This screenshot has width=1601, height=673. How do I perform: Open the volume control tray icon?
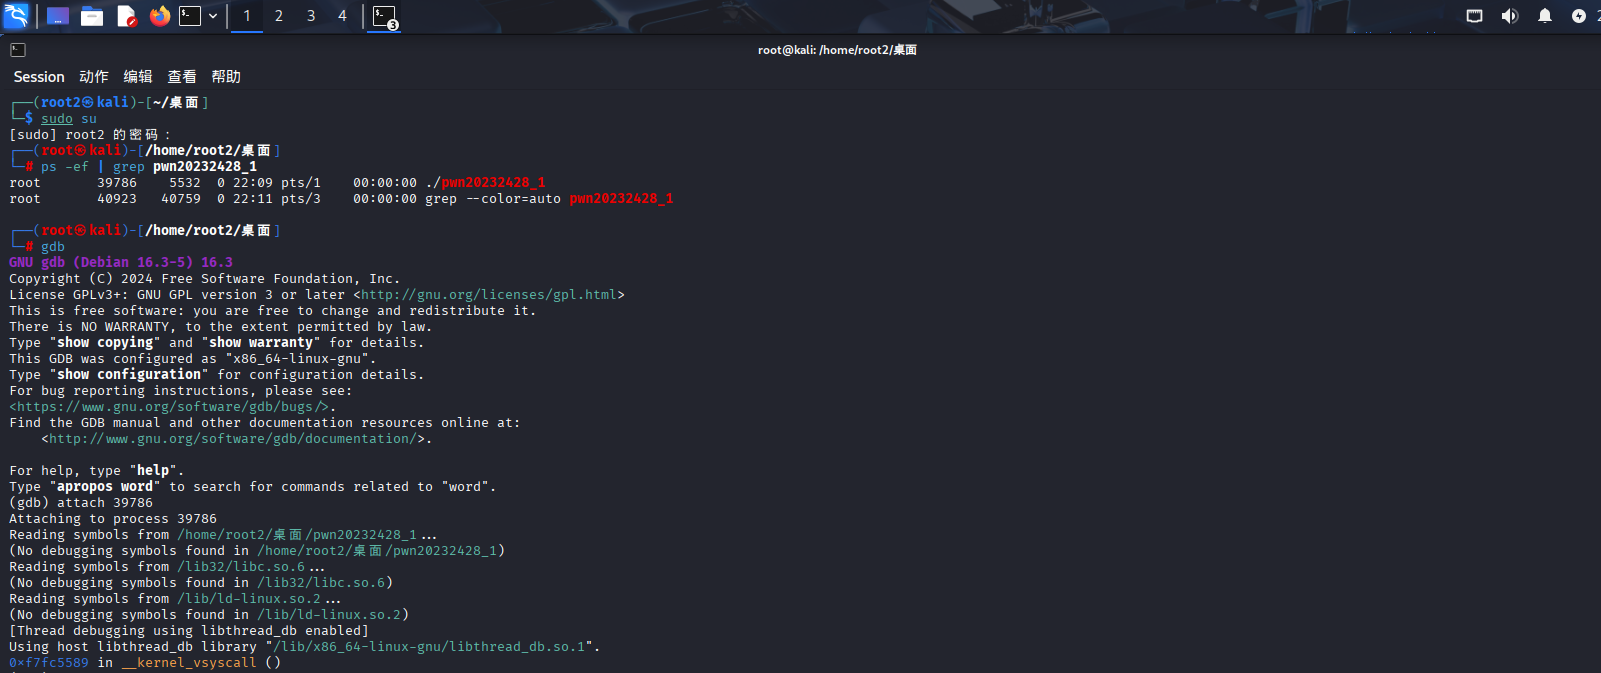pos(1510,16)
